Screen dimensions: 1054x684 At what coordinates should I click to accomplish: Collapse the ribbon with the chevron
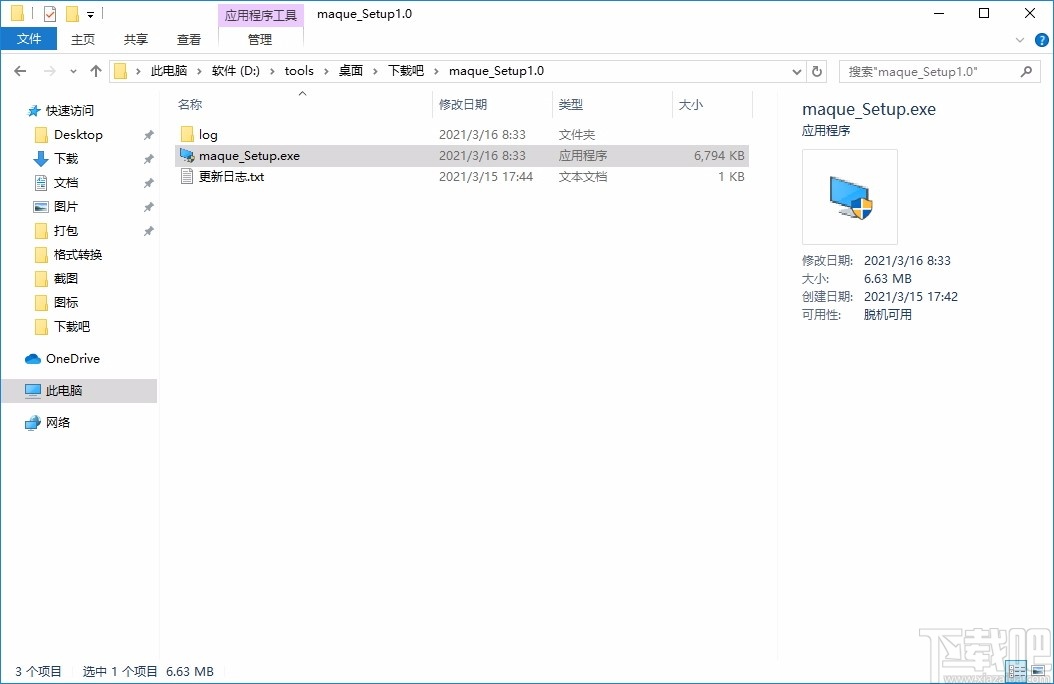pyautogui.click(x=1020, y=39)
